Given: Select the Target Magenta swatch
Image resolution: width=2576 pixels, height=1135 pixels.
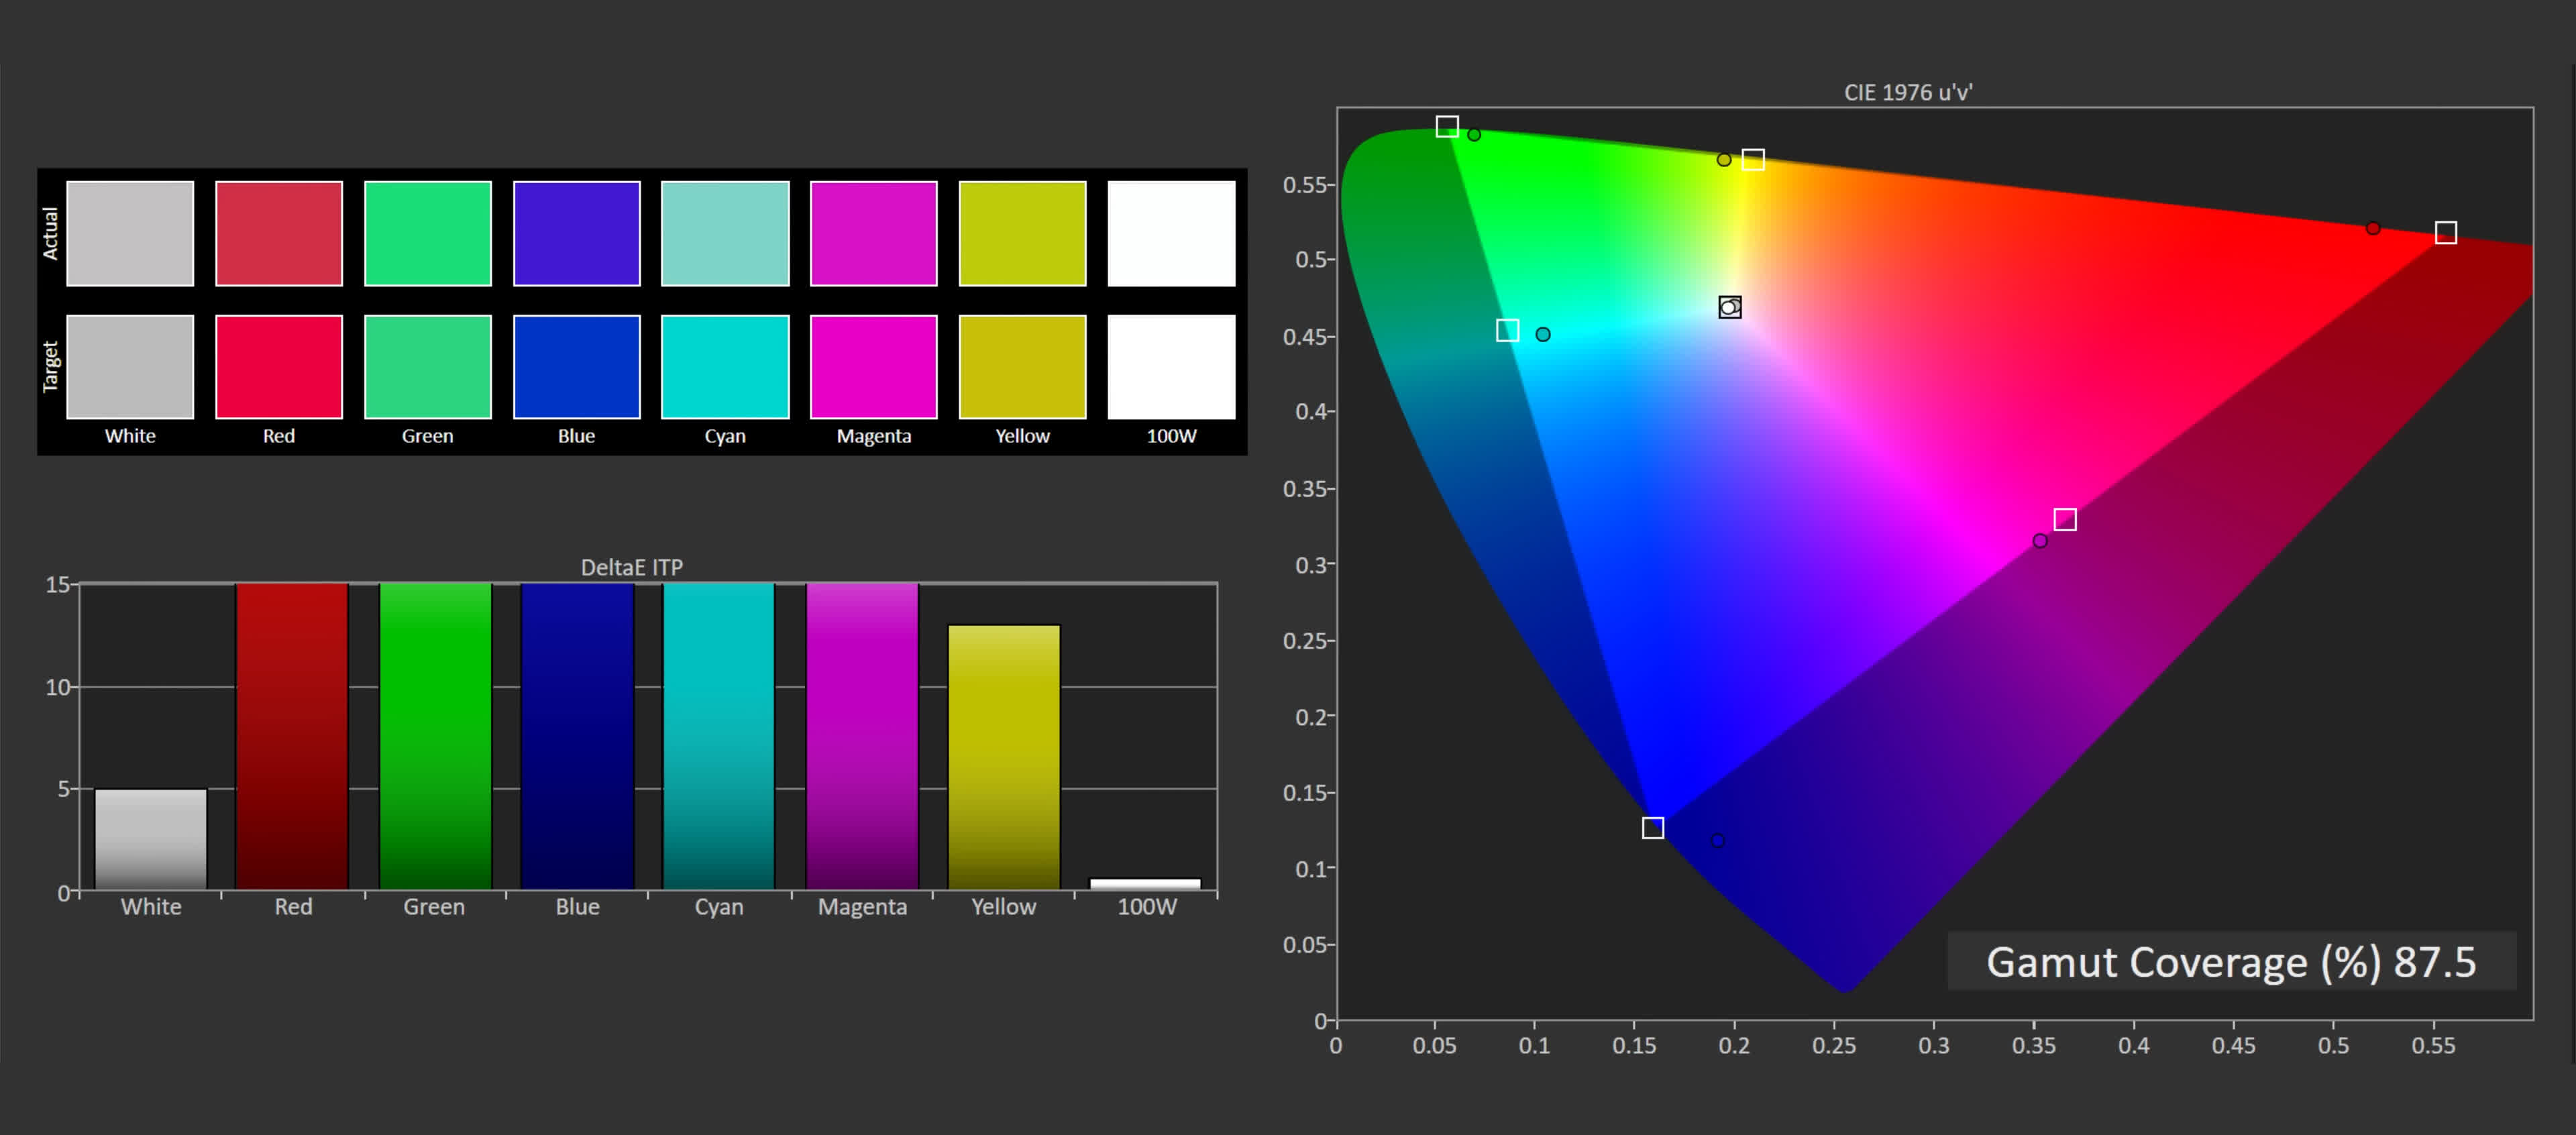Looking at the screenshot, I should click(873, 366).
